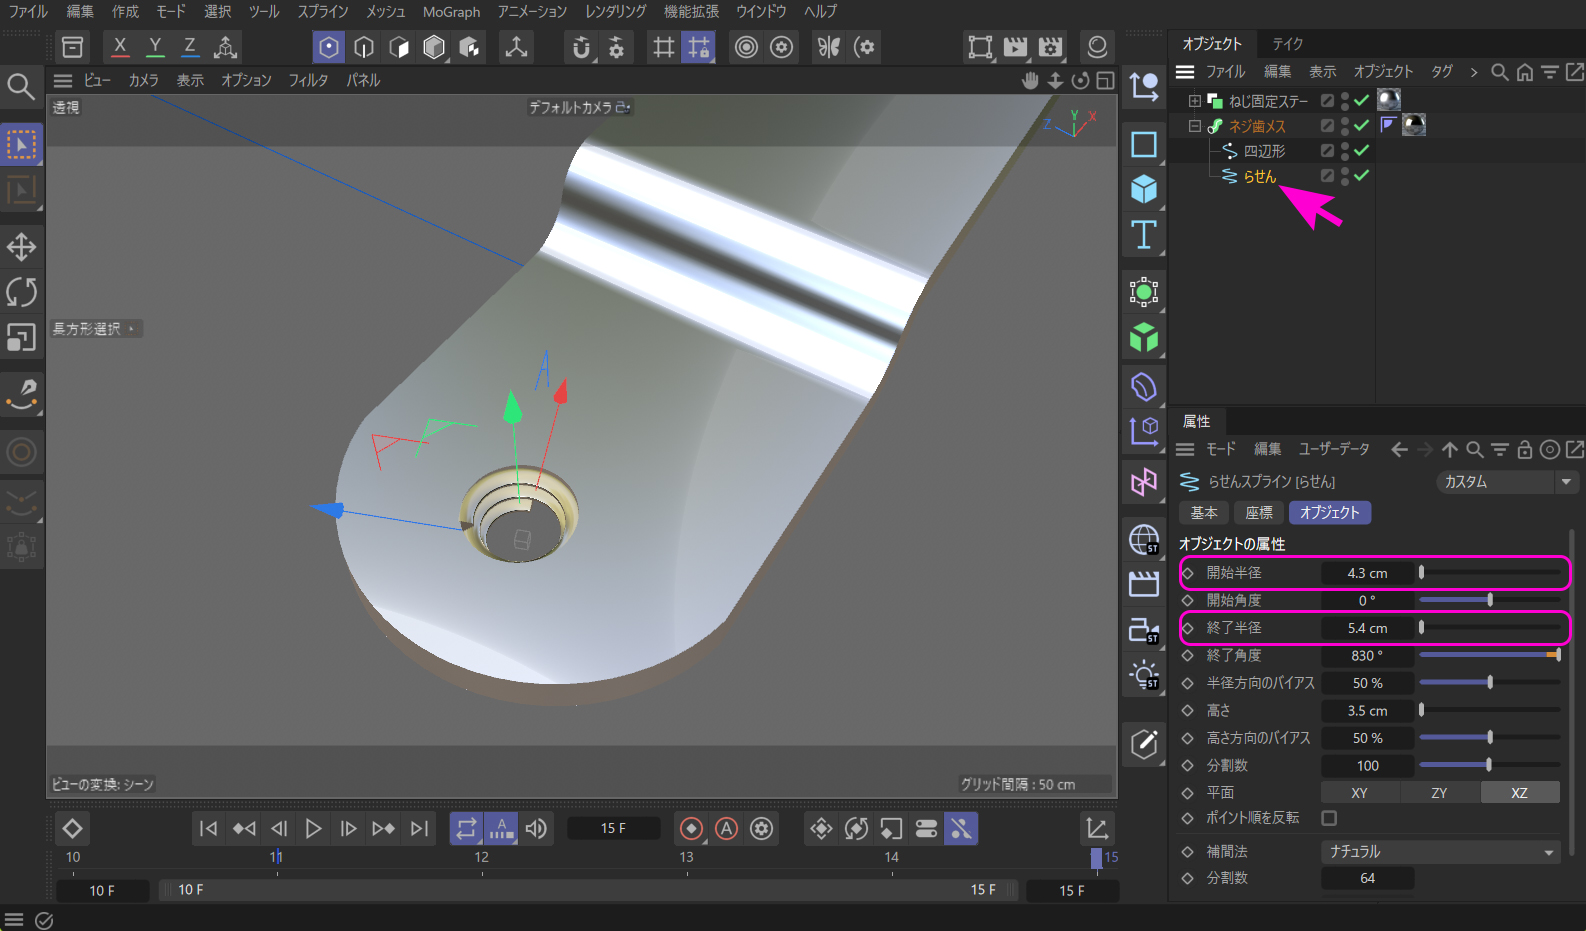The width and height of the screenshot is (1586, 931).
Task: Open the 補間法 ナチュラル dropdown
Action: coord(1440,852)
